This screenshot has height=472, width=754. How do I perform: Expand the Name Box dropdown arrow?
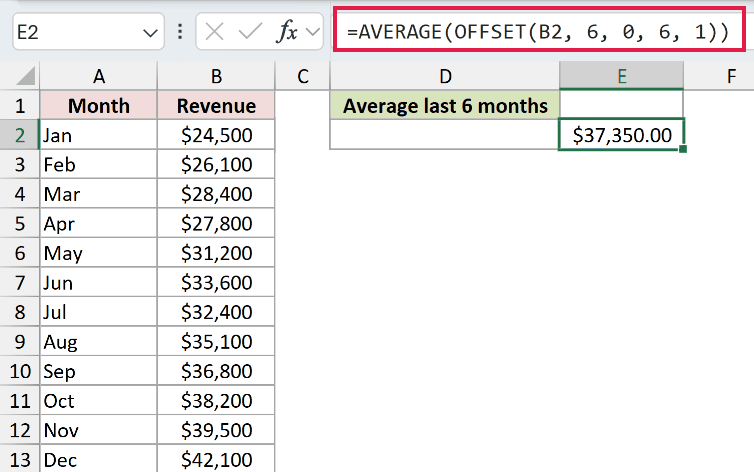[150, 33]
